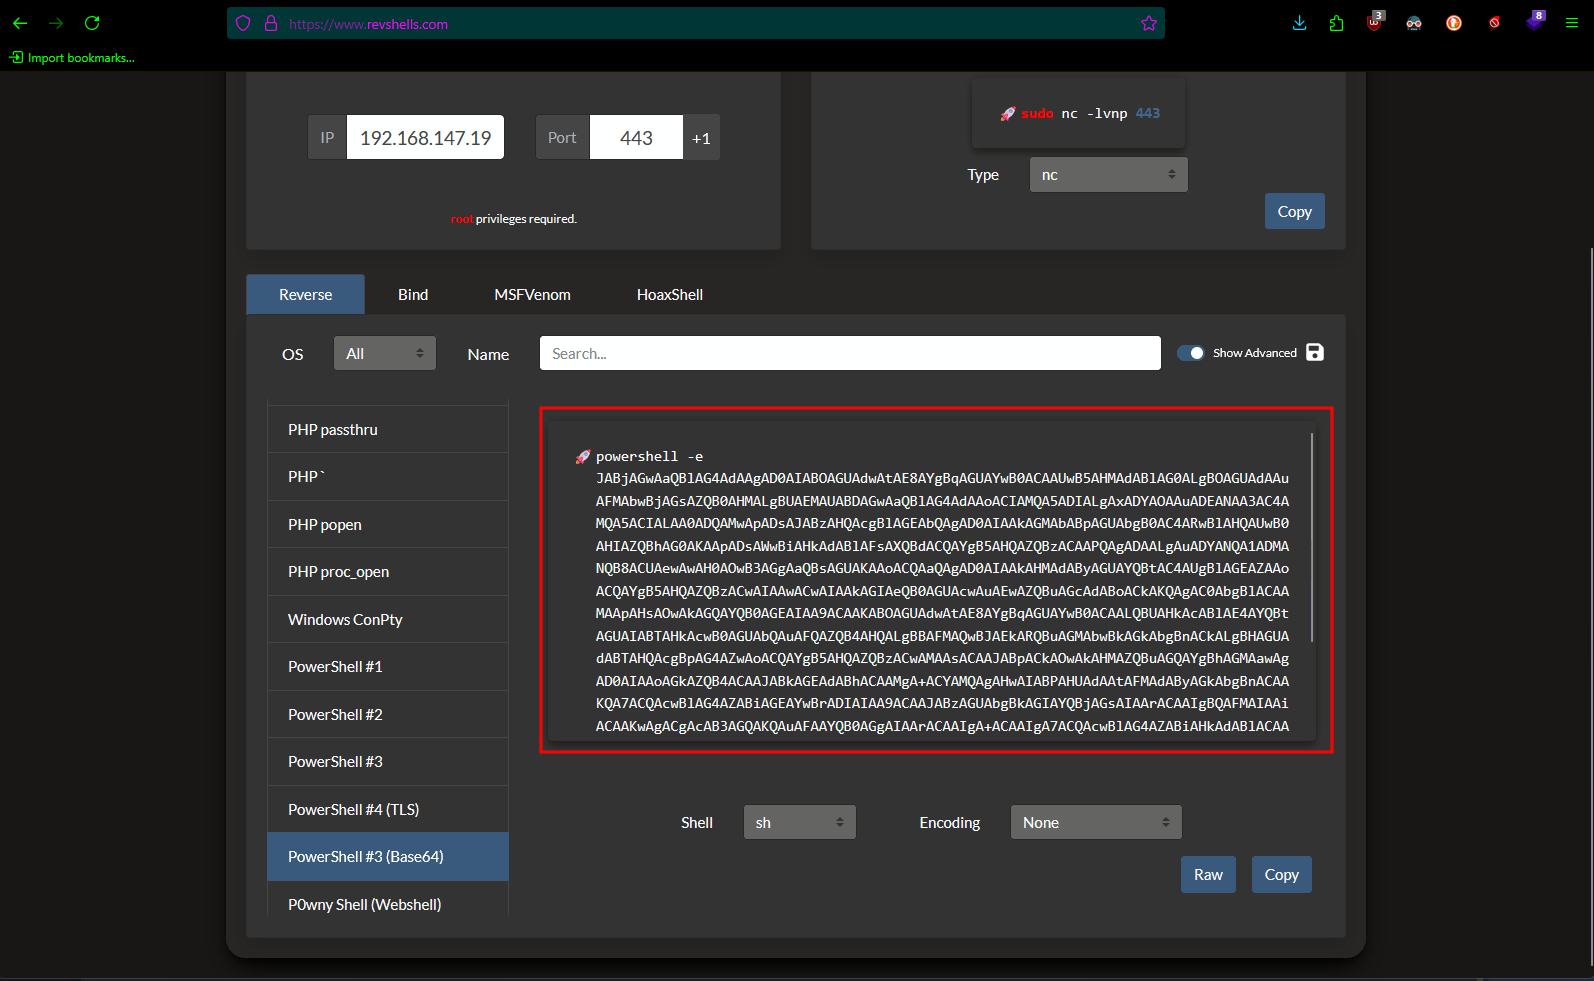The height and width of the screenshot is (981, 1594).
Task: Open the green hamburger application menu
Action: pyautogui.click(x=1572, y=23)
